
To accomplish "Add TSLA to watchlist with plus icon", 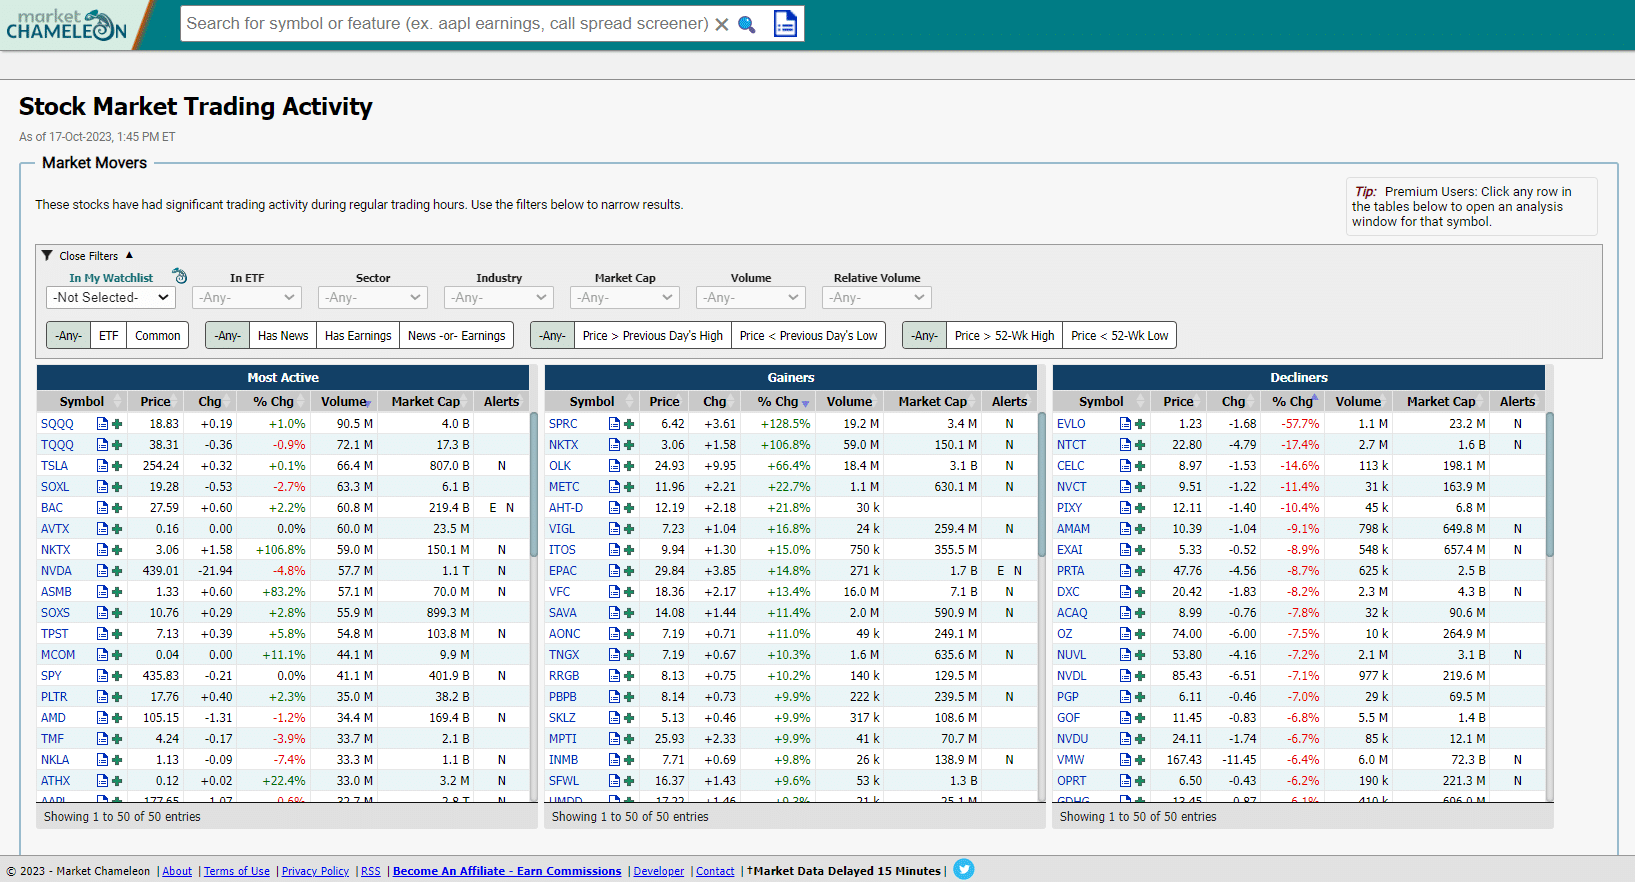I will click(118, 466).
